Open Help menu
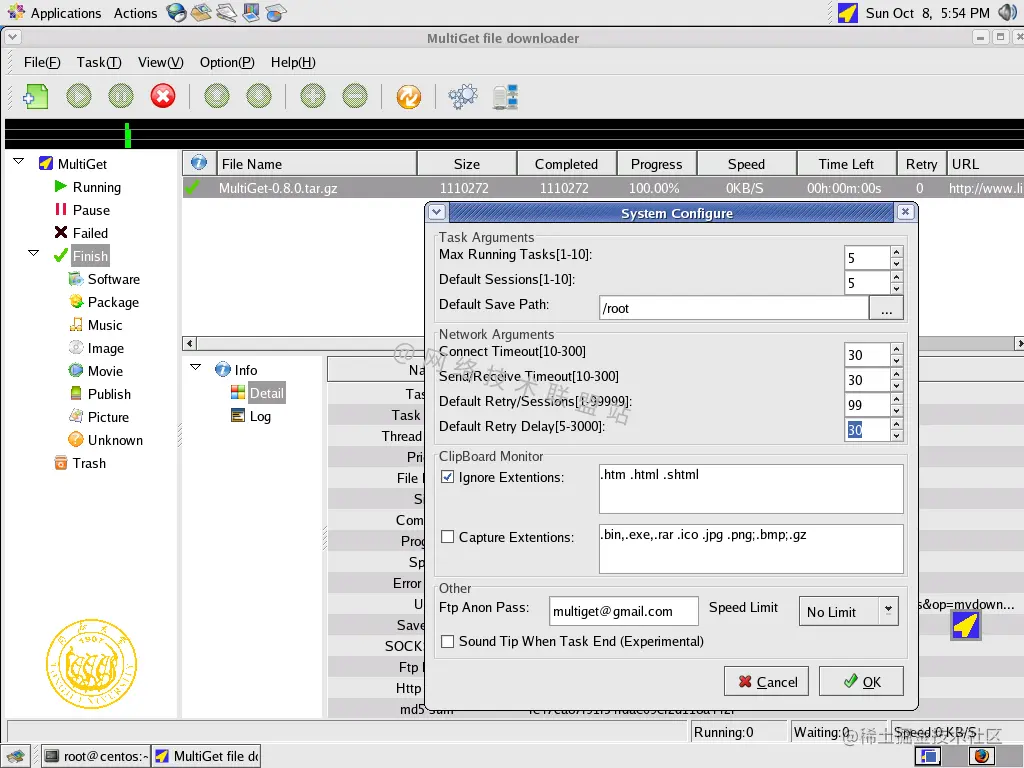1024x768 pixels. click(x=293, y=62)
